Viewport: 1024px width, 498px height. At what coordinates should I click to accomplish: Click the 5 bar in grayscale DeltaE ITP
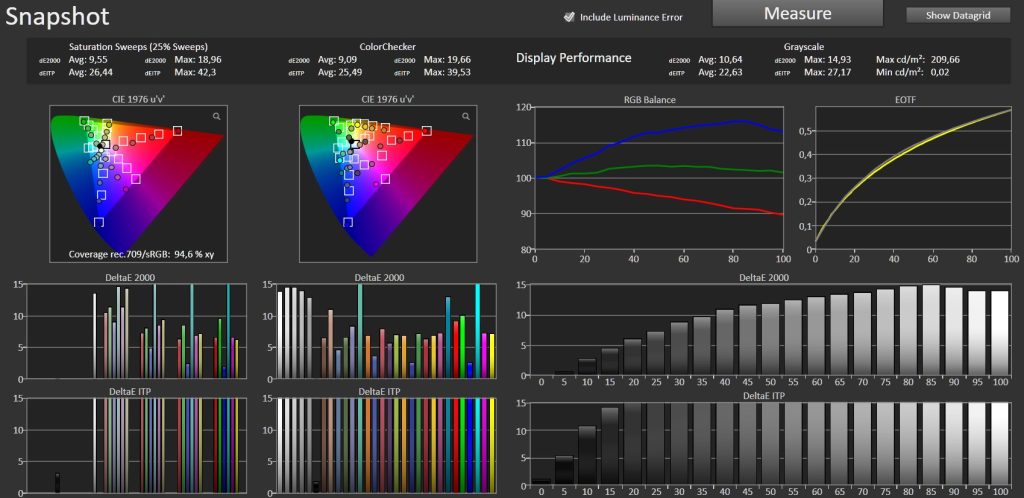pyautogui.click(x=565, y=470)
